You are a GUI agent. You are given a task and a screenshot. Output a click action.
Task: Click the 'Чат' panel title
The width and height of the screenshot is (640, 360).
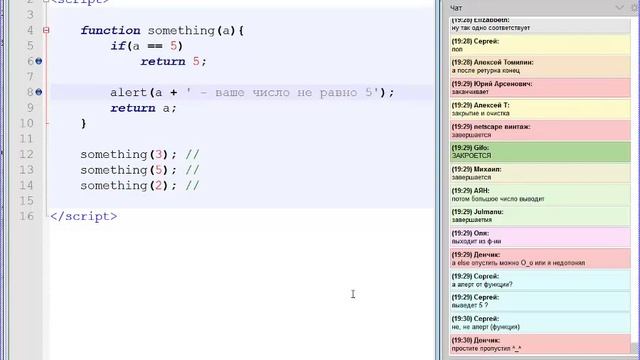coord(456,8)
